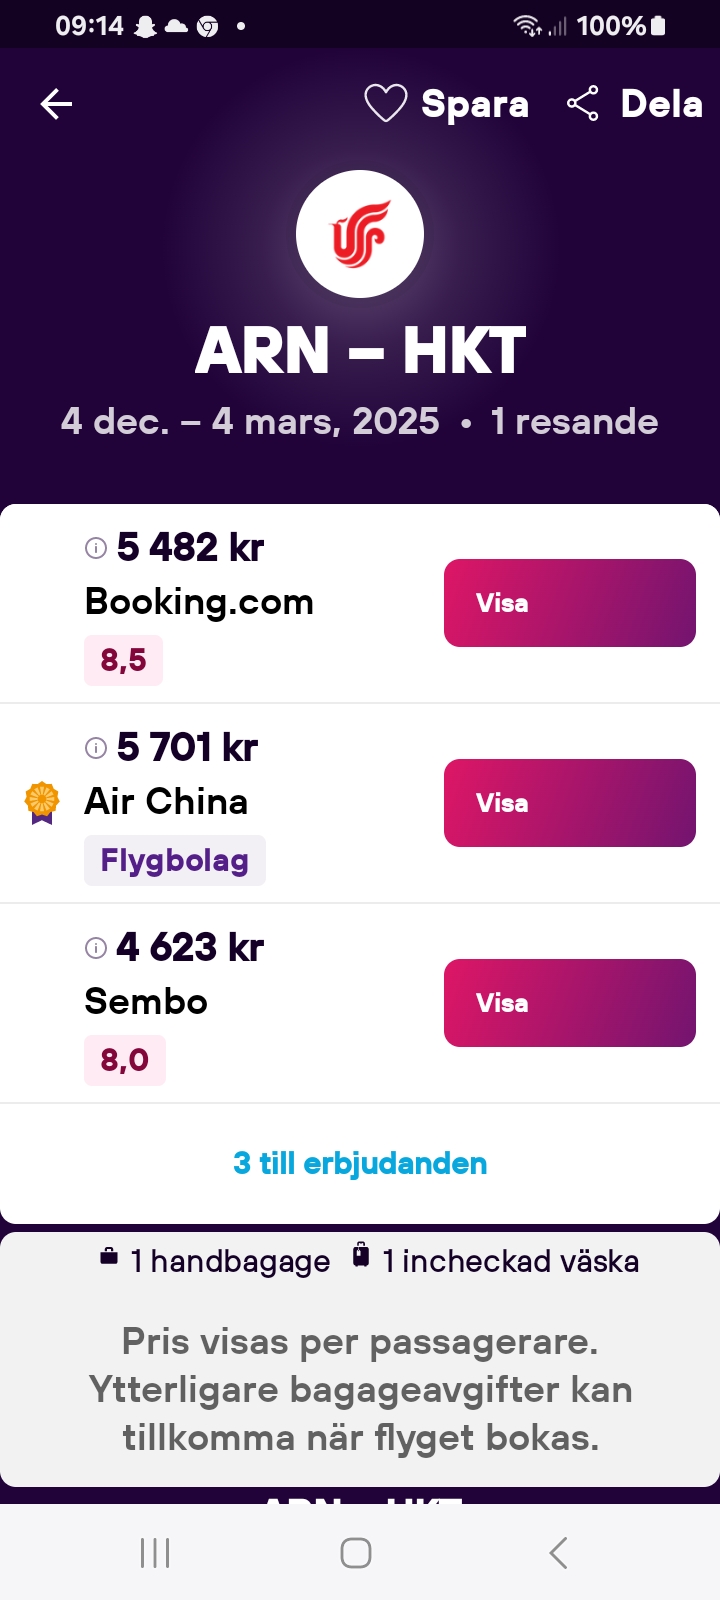Tap the share icon
The width and height of the screenshot is (720, 1600).
[x=582, y=104]
